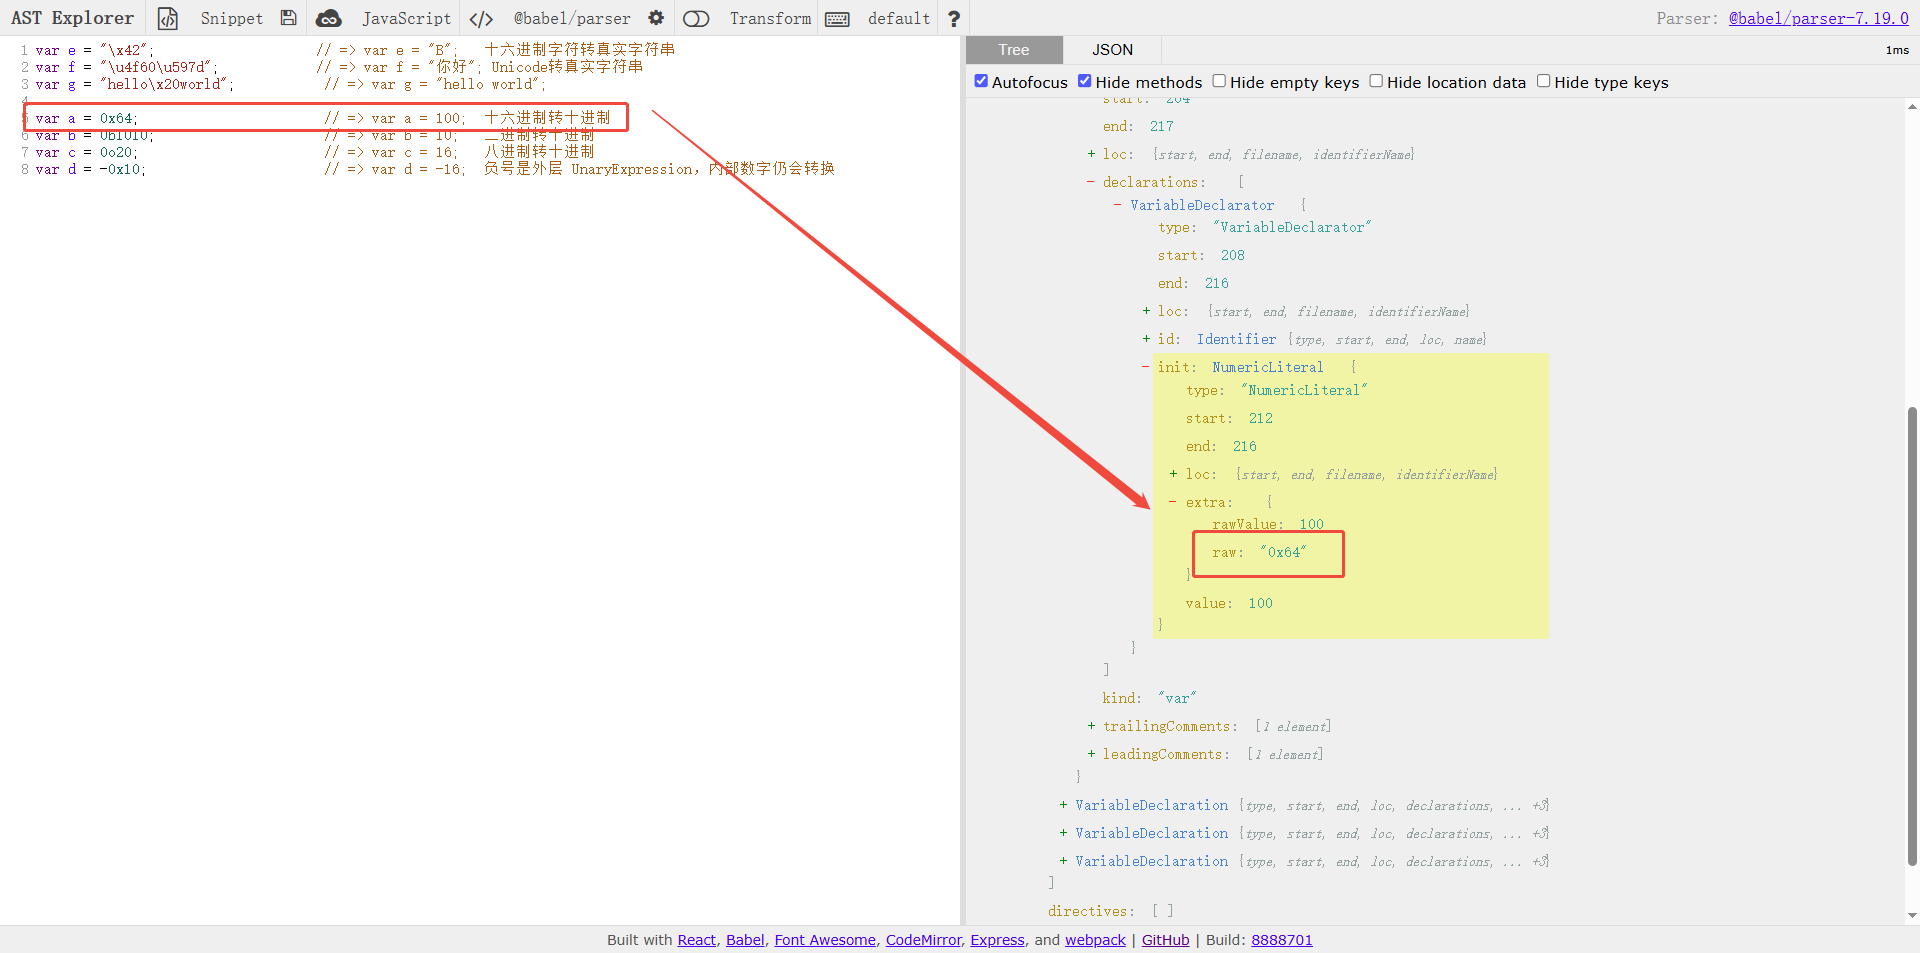Click the webpack footer link
This screenshot has width=1920, height=953.
coord(1095,940)
